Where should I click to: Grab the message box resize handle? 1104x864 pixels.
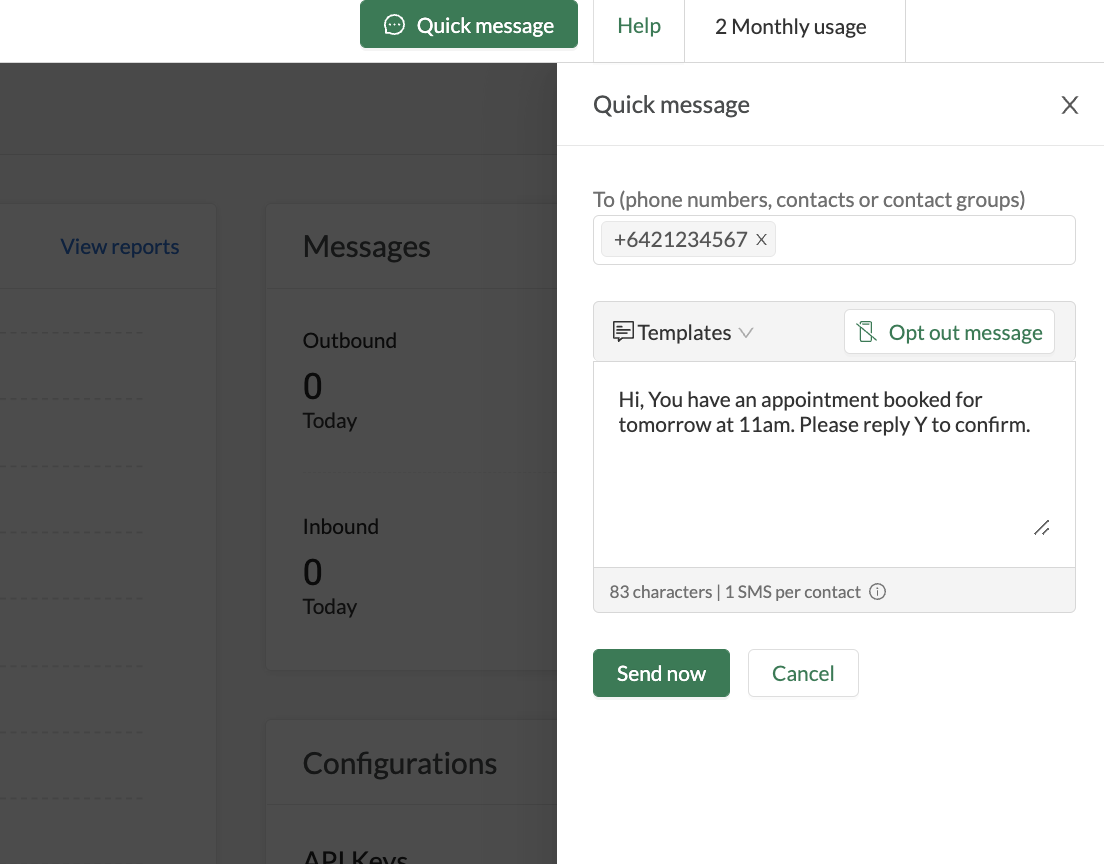[1041, 527]
